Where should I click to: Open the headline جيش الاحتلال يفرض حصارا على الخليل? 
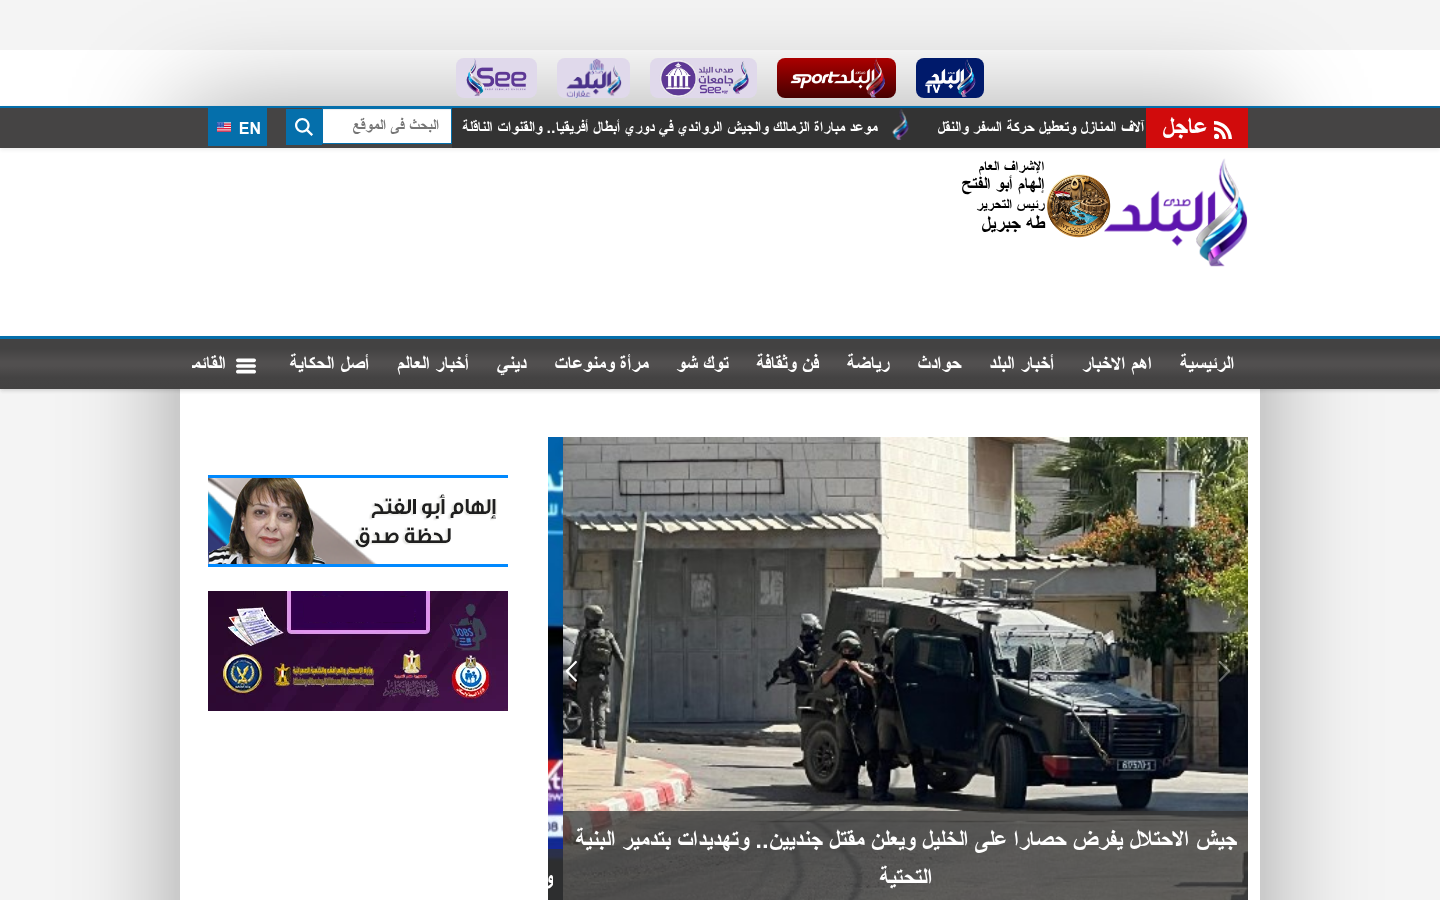[x=905, y=857]
